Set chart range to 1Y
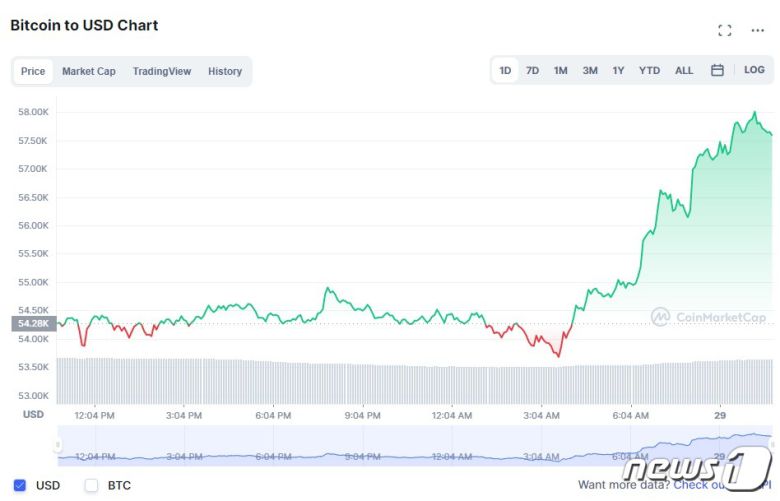This screenshot has height=501, width=780. coord(619,70)
